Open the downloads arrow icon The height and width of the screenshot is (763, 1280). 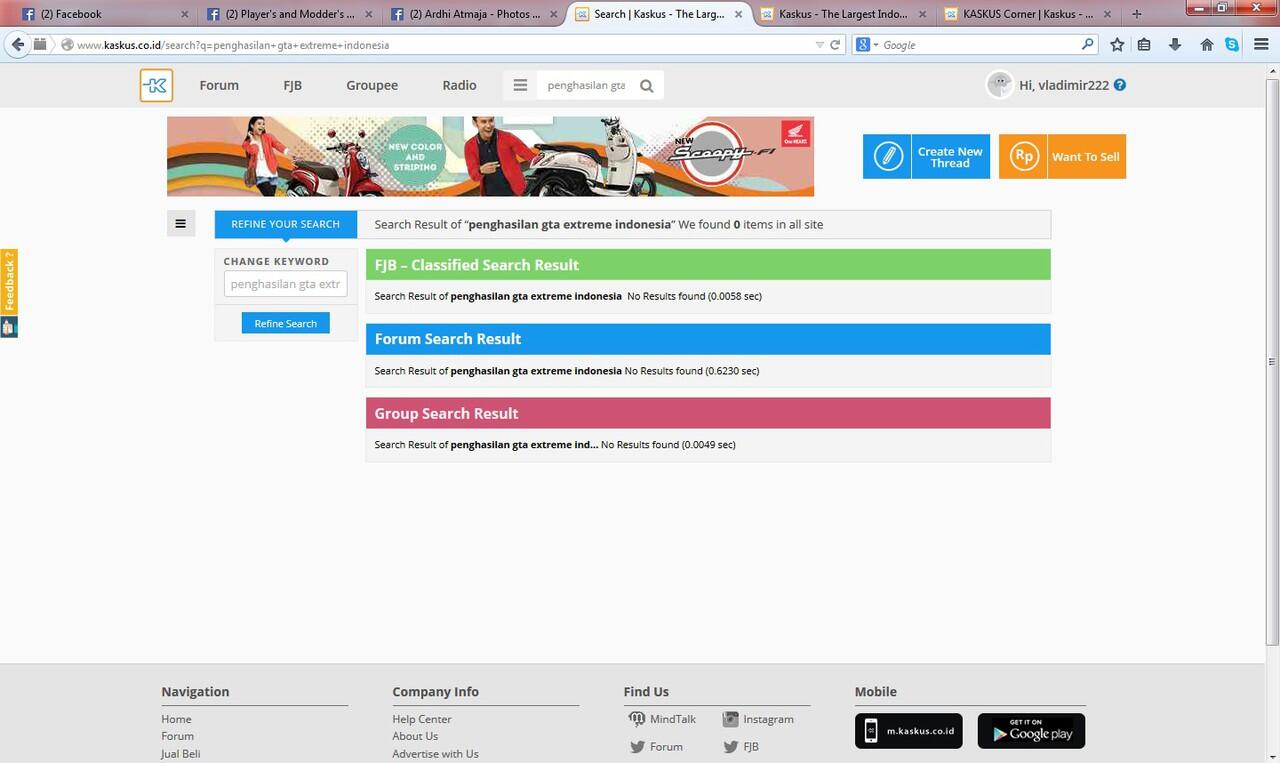tap(1175, 45)
